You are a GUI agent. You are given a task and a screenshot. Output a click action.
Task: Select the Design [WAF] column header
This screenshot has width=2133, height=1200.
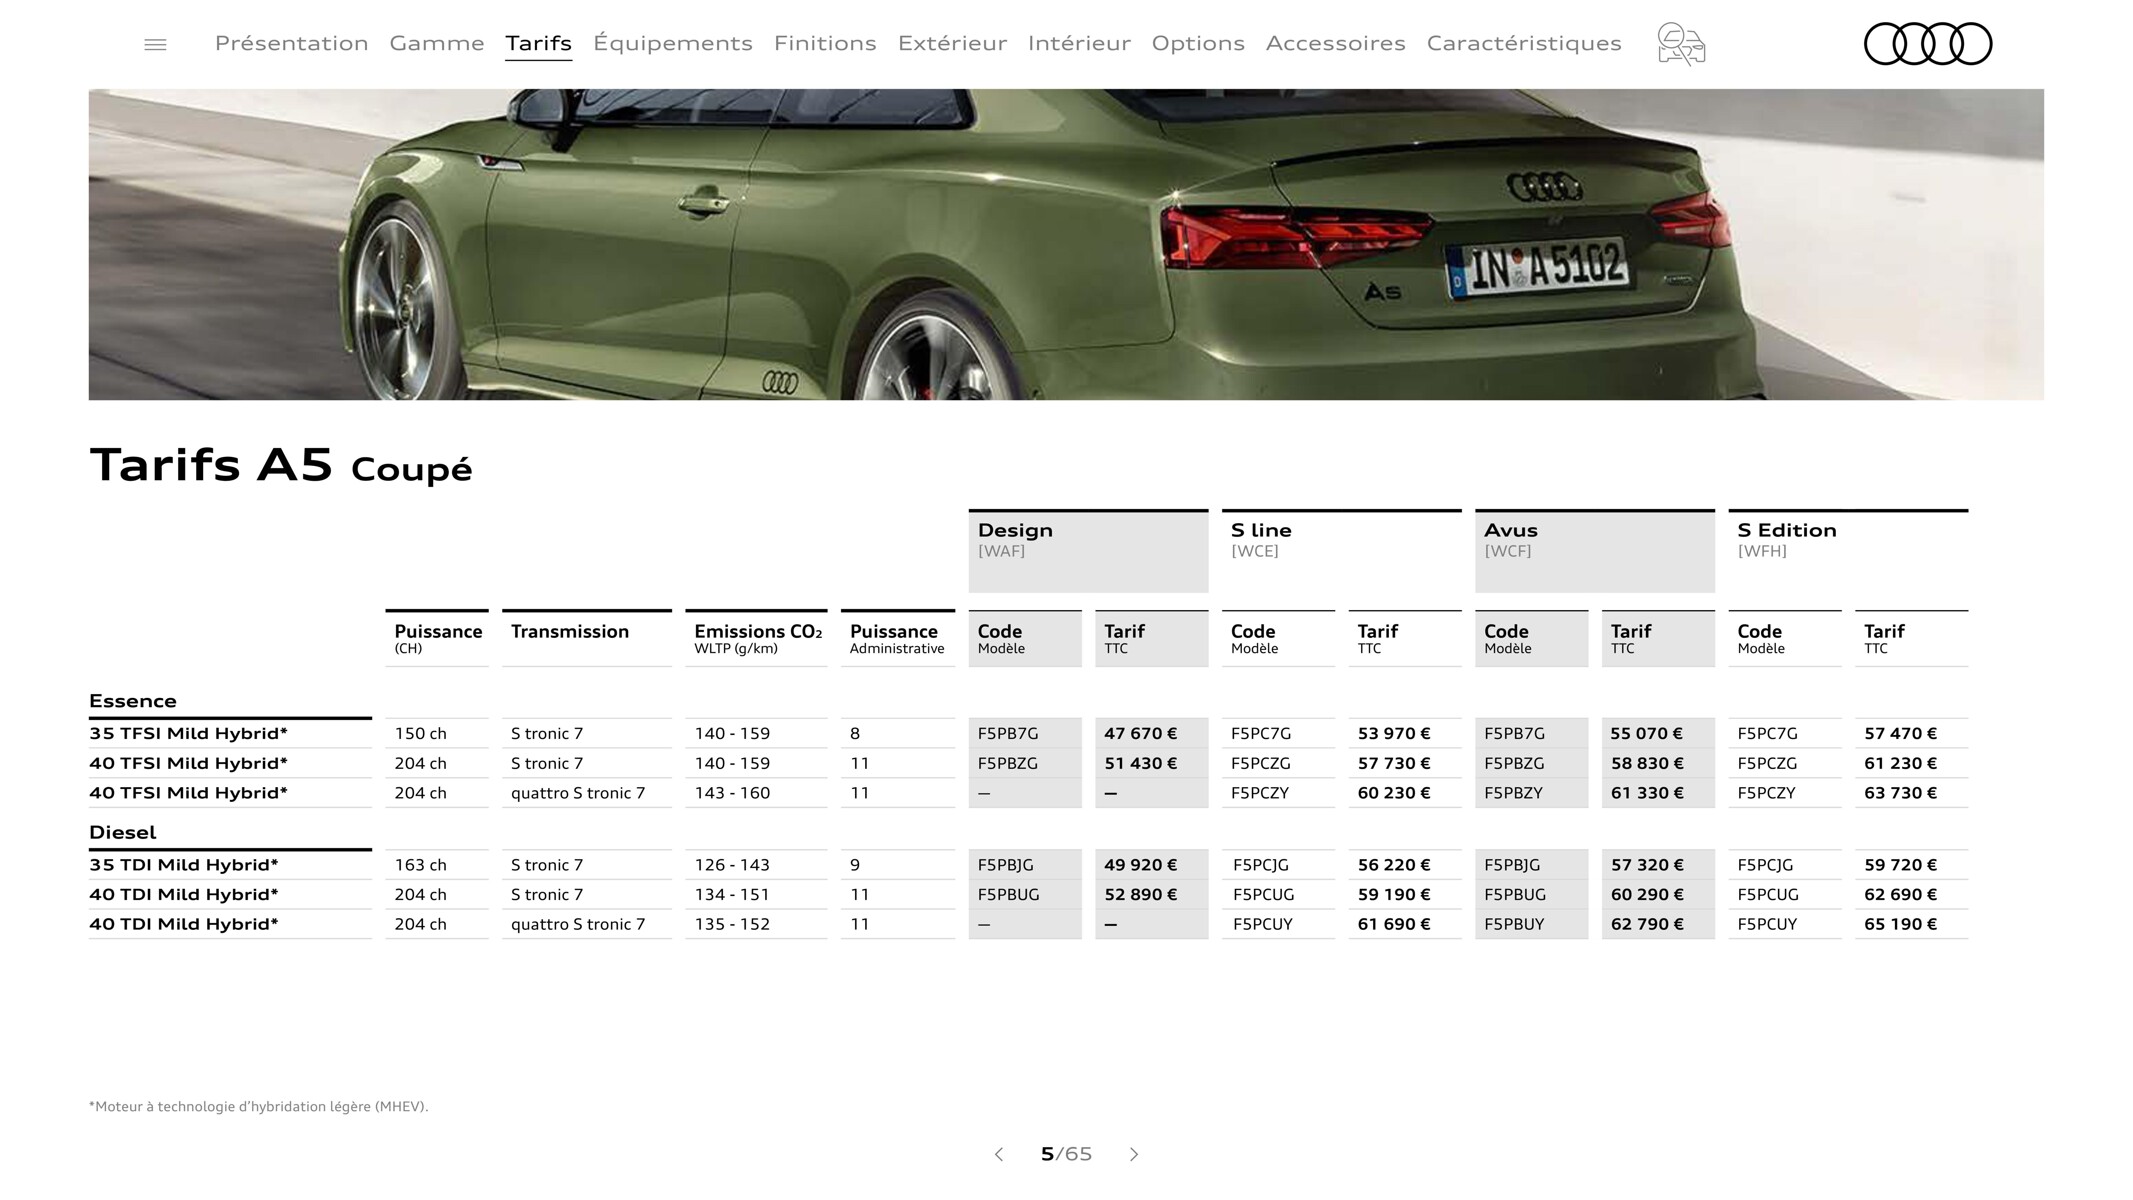tap(1088, 551)
